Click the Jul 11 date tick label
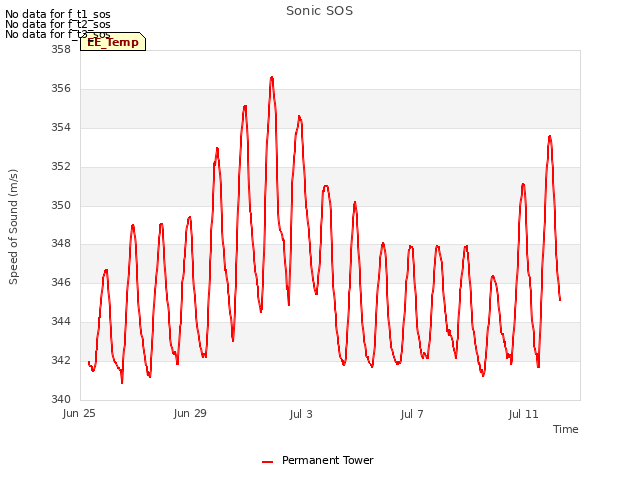Viewport: 640px width, 480px height. 523,414
